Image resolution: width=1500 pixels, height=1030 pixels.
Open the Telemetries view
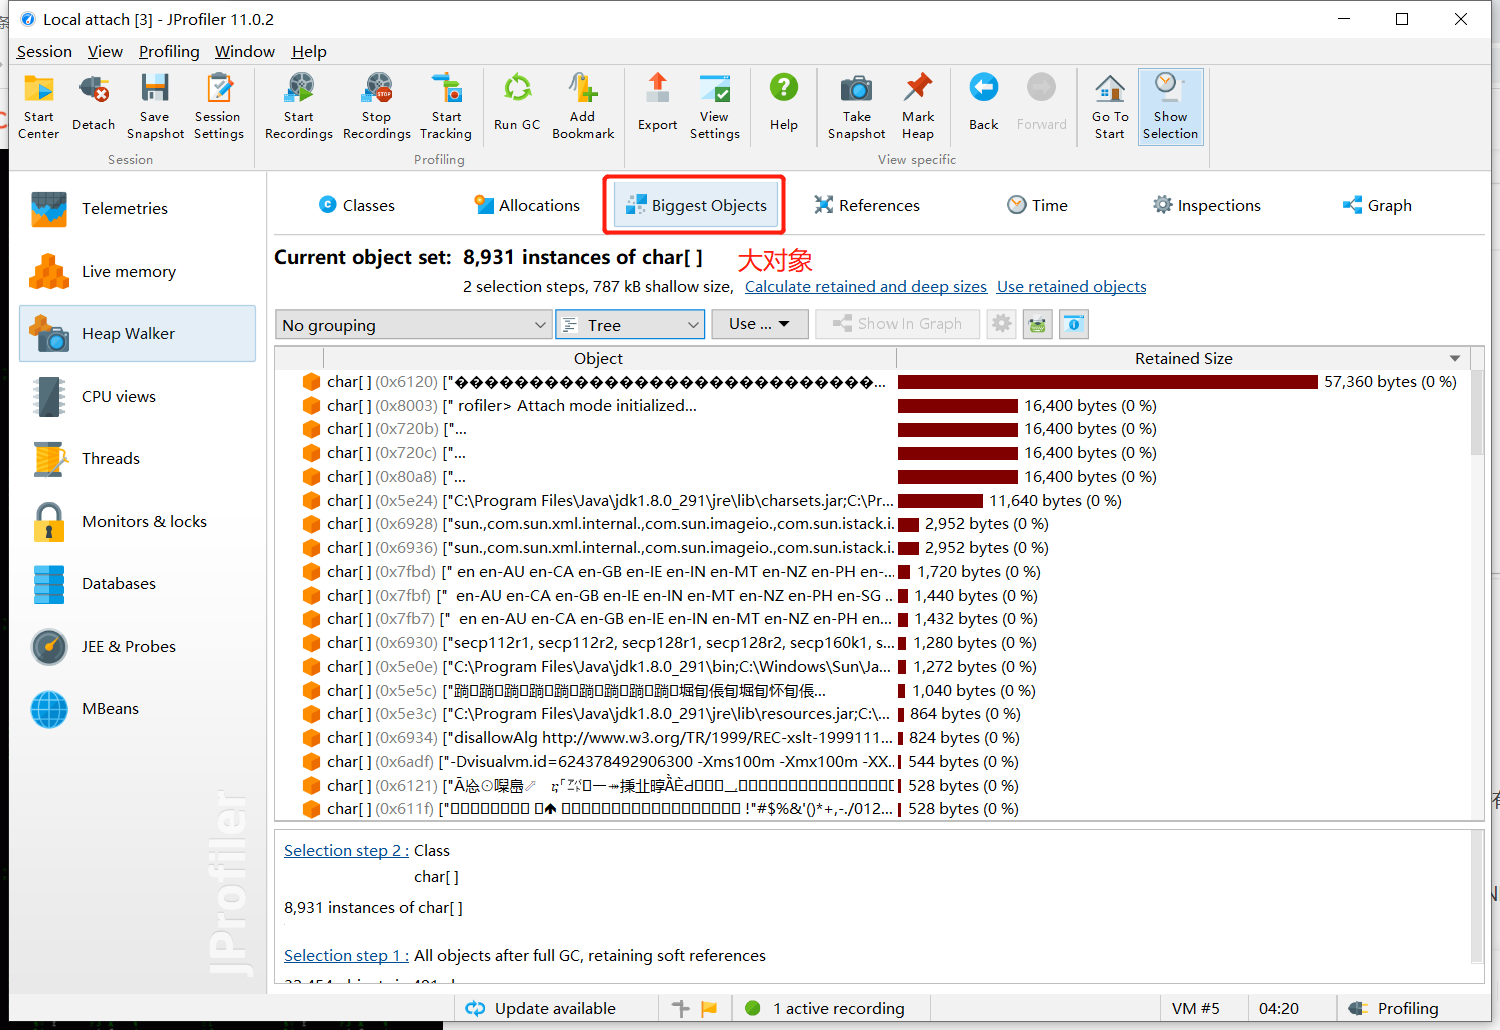tap(124, 208)
